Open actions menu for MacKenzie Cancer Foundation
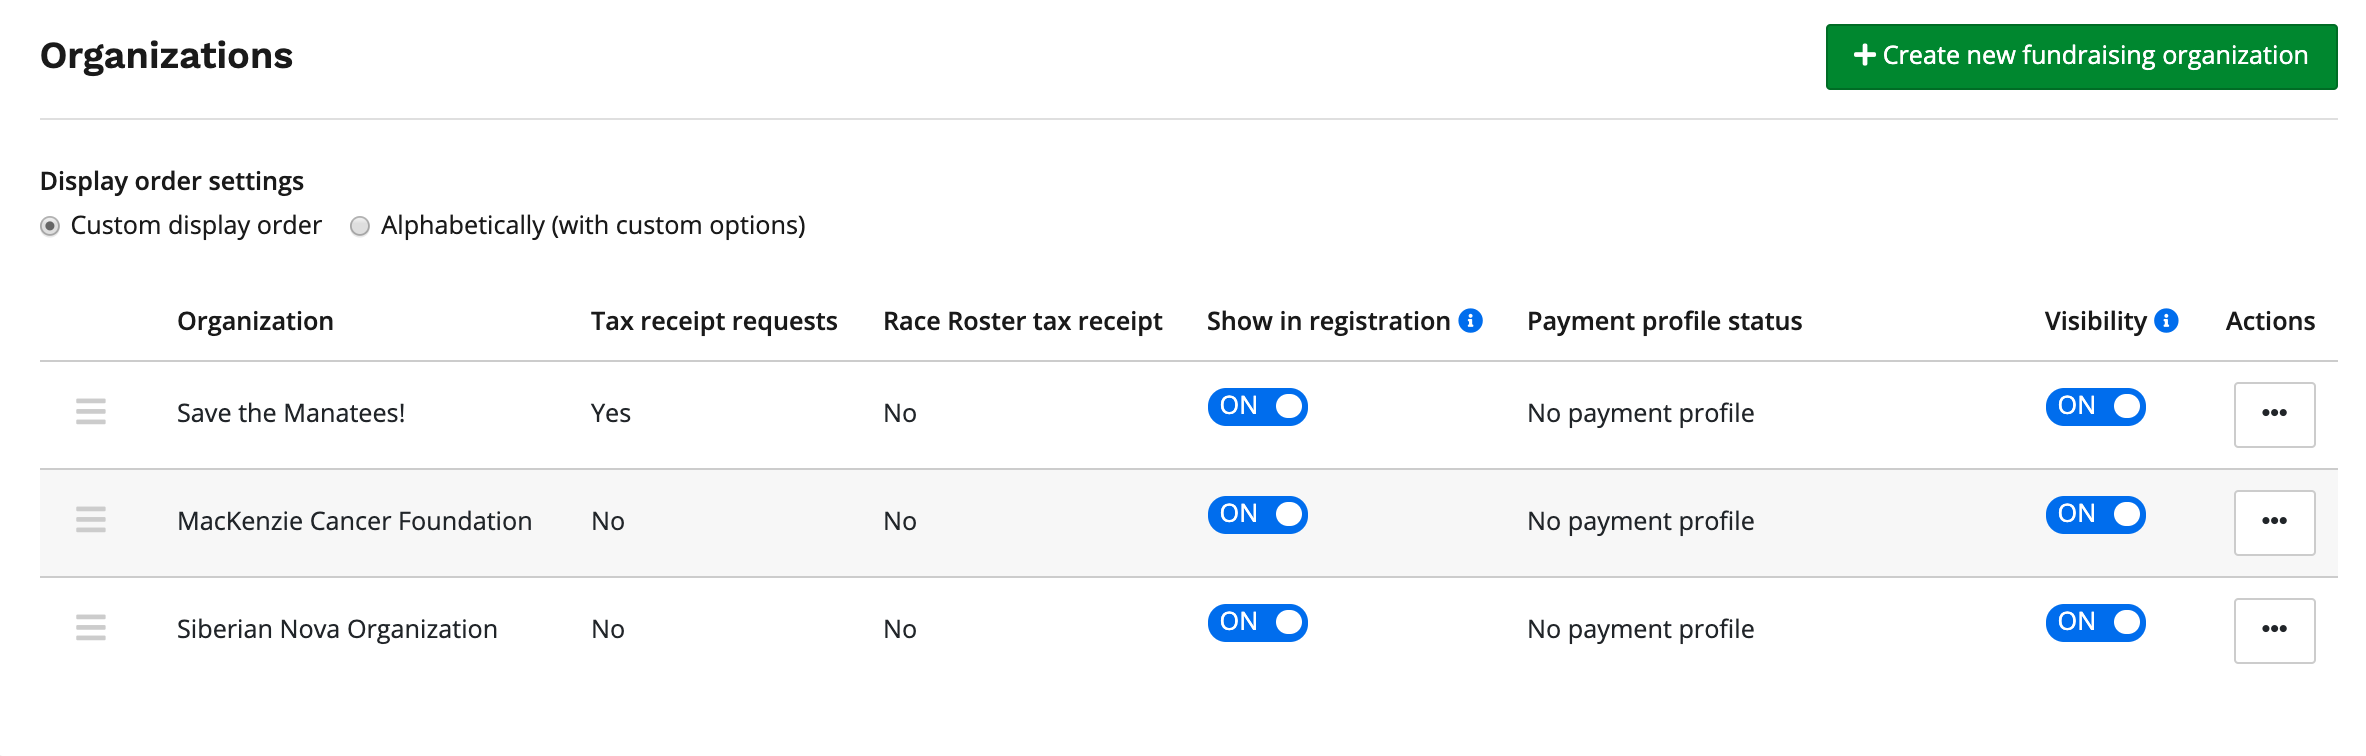 (x=2274, y=522)
